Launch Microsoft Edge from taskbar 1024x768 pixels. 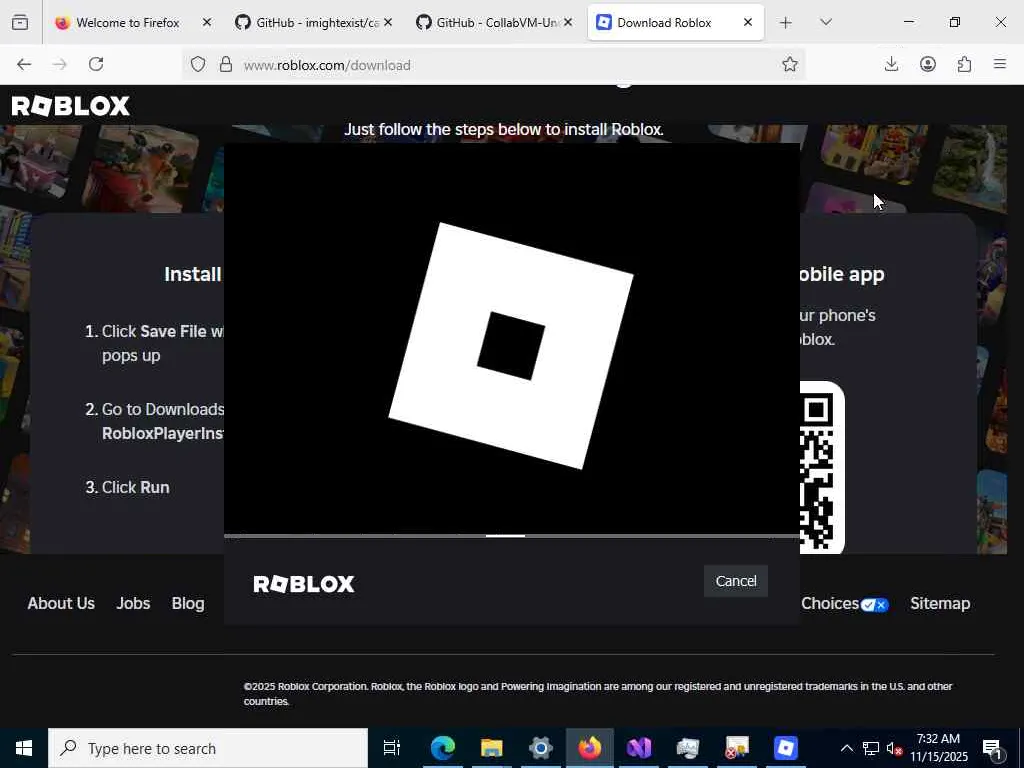(x=442, y=748)
